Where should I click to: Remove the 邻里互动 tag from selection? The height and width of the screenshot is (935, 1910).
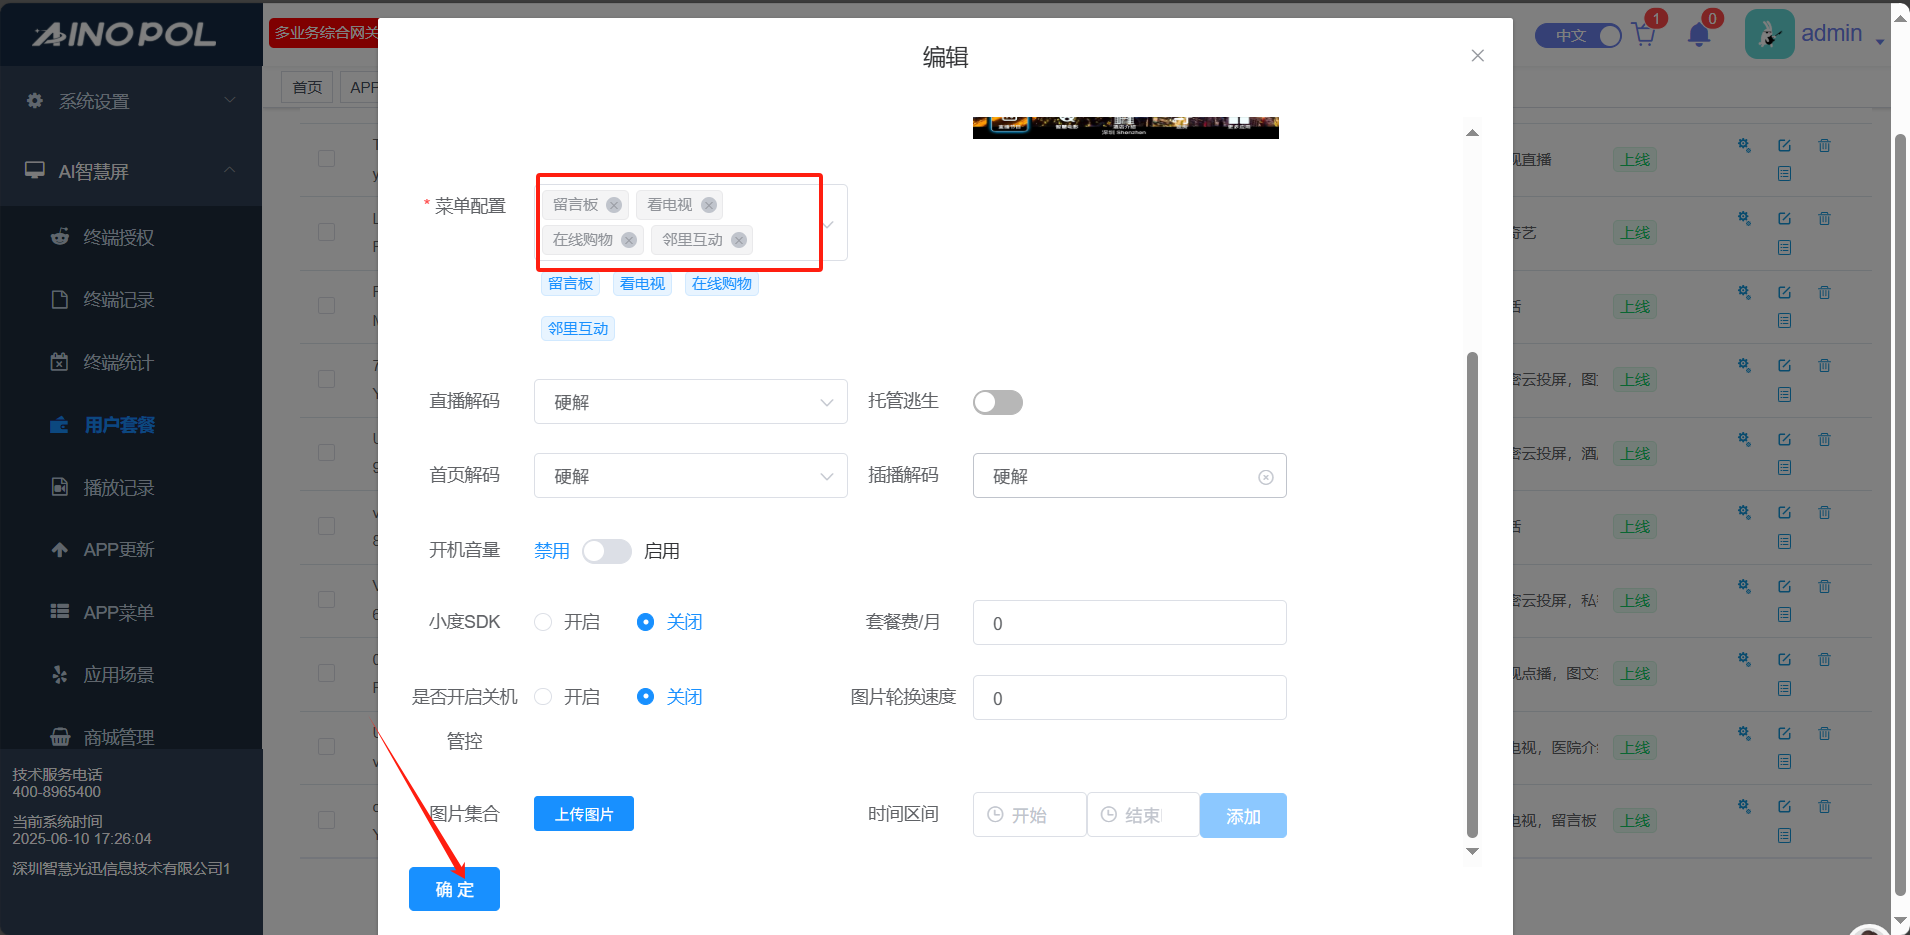pos(739,240)
